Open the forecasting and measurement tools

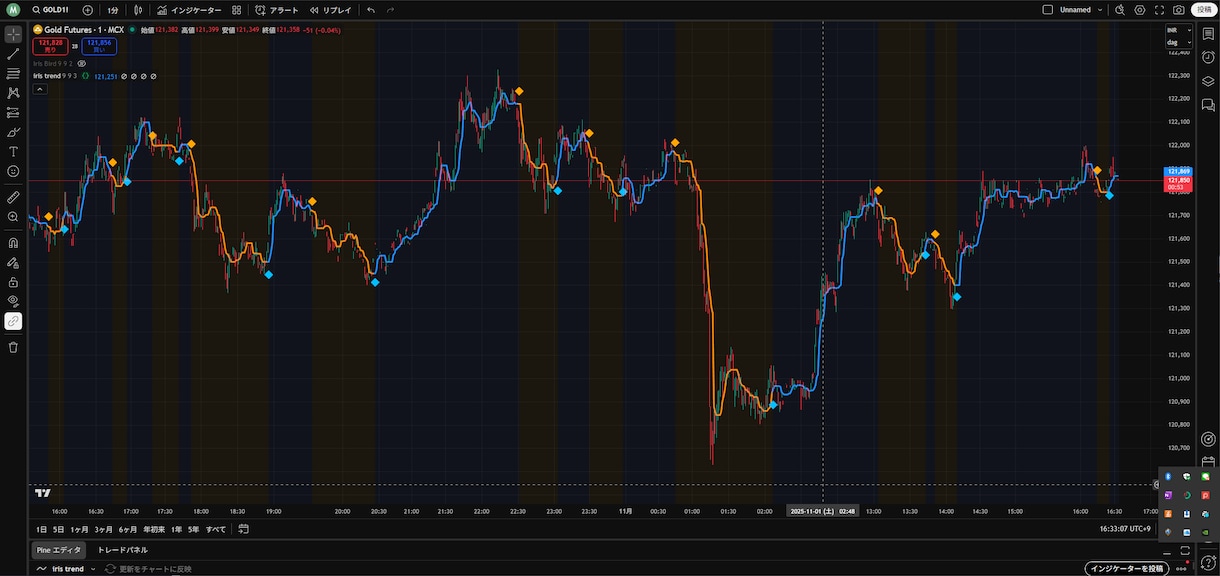point(13,112)
